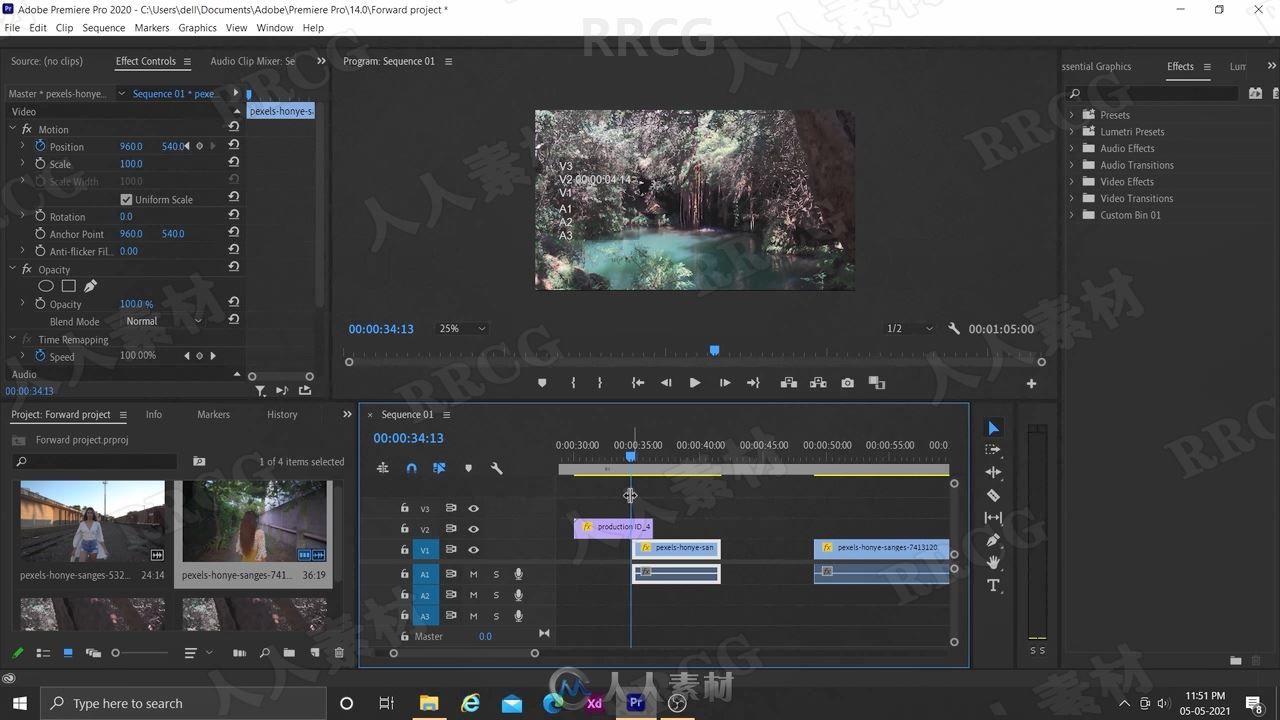Open Blend Mode Normal dropdown

click(164, 321)
